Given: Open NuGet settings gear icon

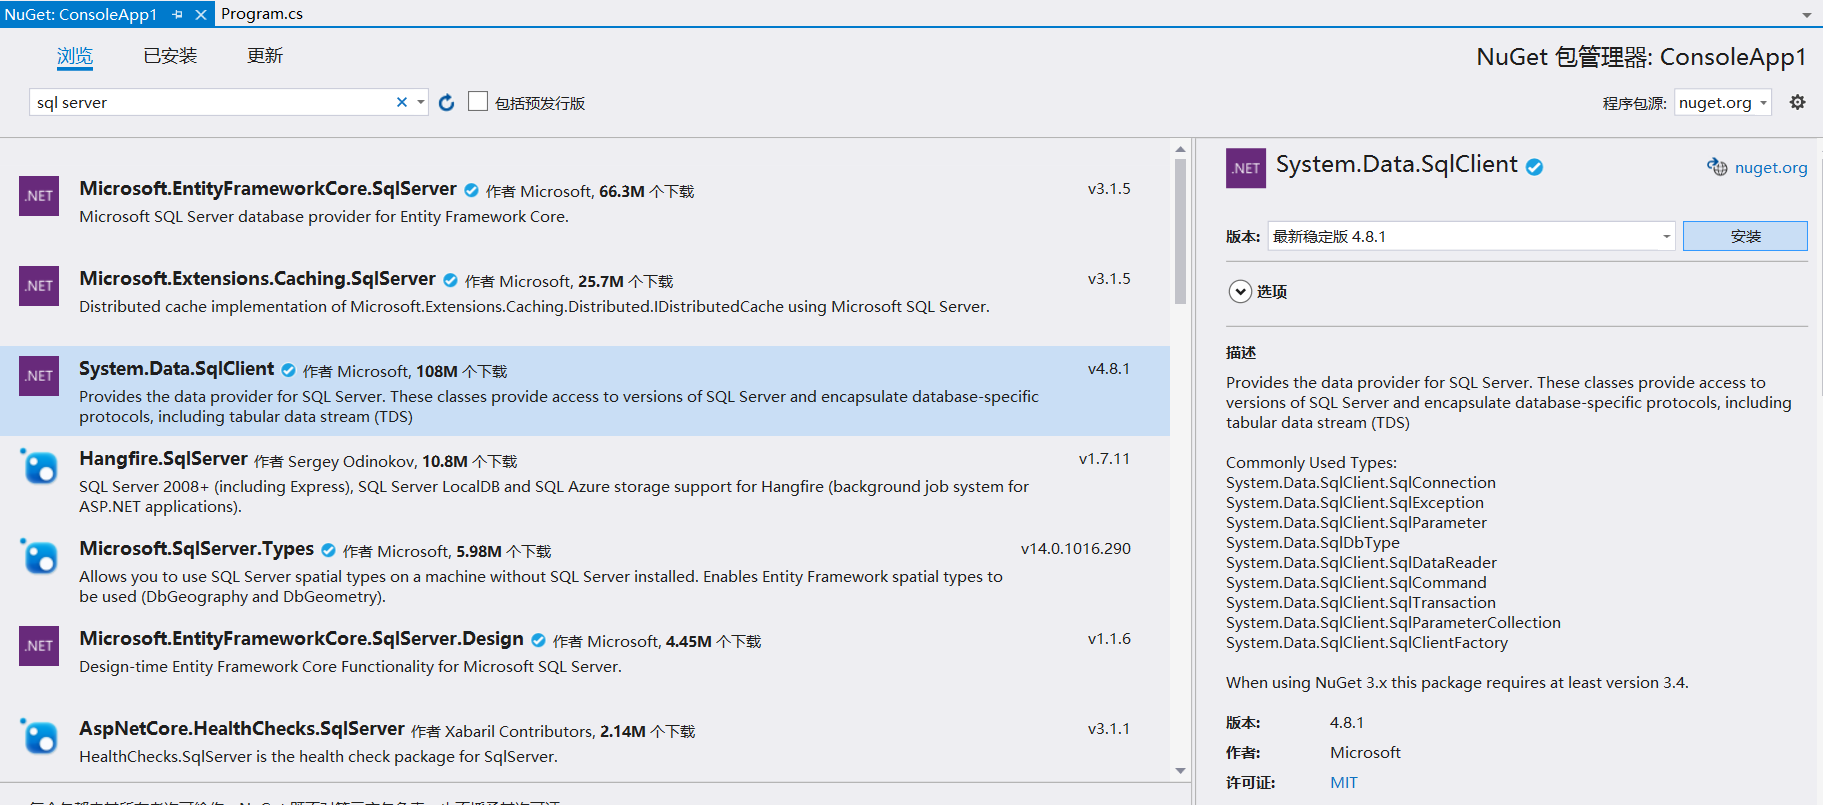Looking at the screenshot, I should click(1797, 102).
